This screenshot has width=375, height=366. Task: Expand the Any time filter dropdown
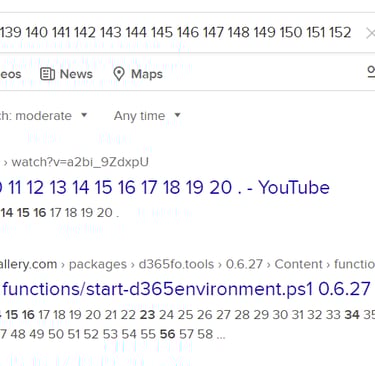pos(147,116)
